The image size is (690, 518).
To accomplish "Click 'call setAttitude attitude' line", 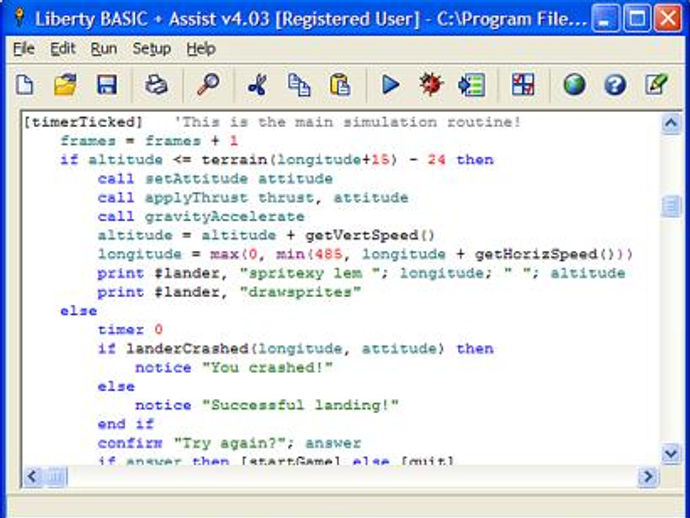I will 215,179.
